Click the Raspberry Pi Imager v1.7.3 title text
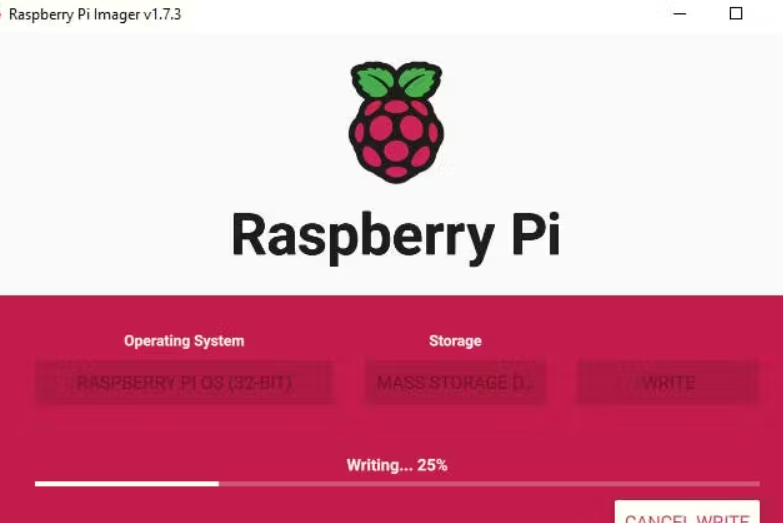 click(x=95, y=14)
